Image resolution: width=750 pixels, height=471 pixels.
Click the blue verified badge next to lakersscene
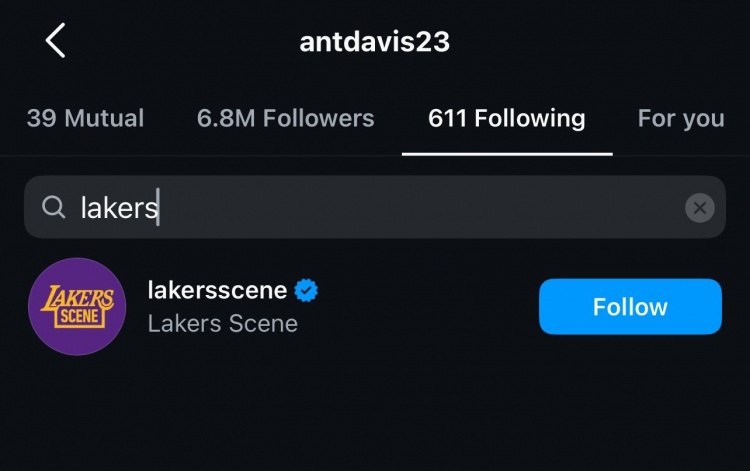(307, 291)
